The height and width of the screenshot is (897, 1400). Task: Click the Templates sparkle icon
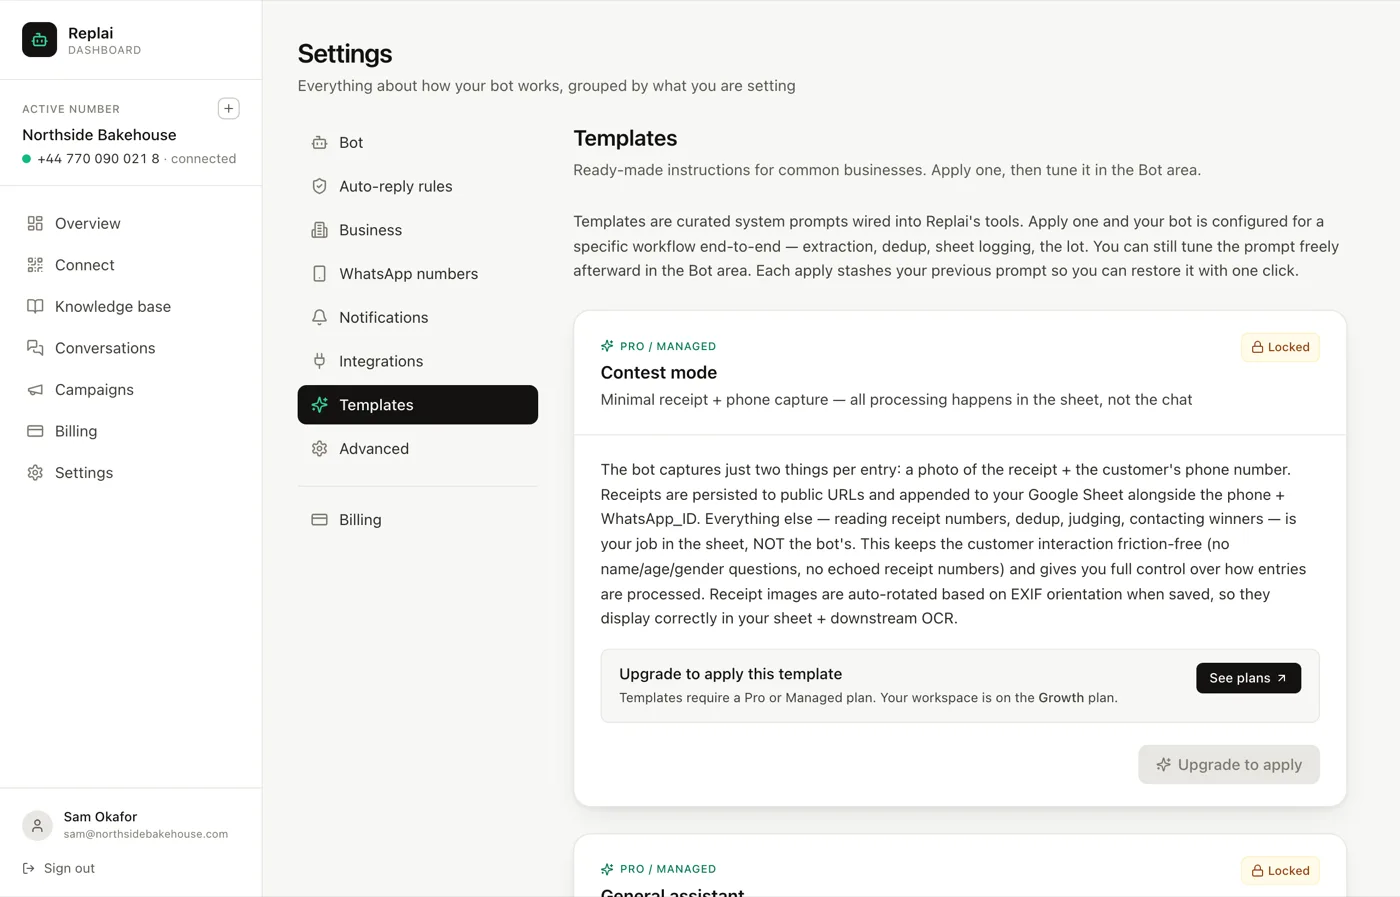tap(319, 405)
